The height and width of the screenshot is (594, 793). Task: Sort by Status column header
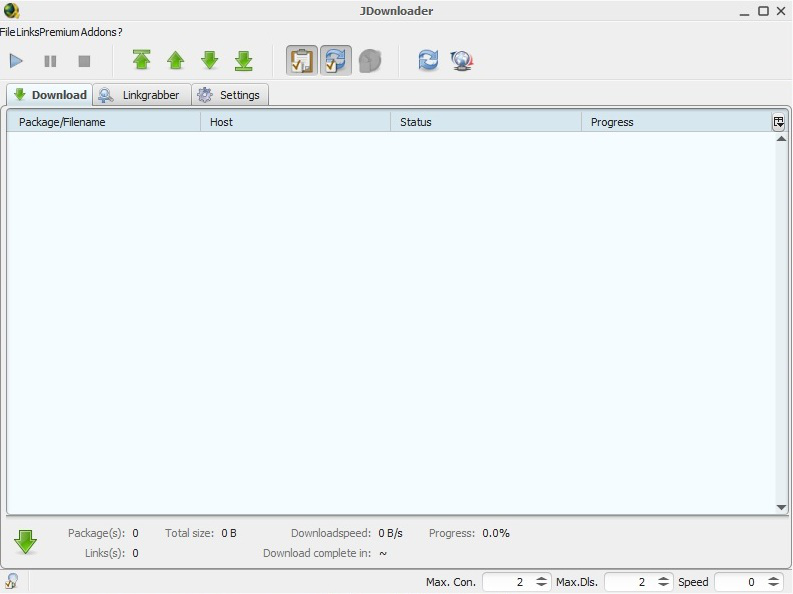point(486,122)
